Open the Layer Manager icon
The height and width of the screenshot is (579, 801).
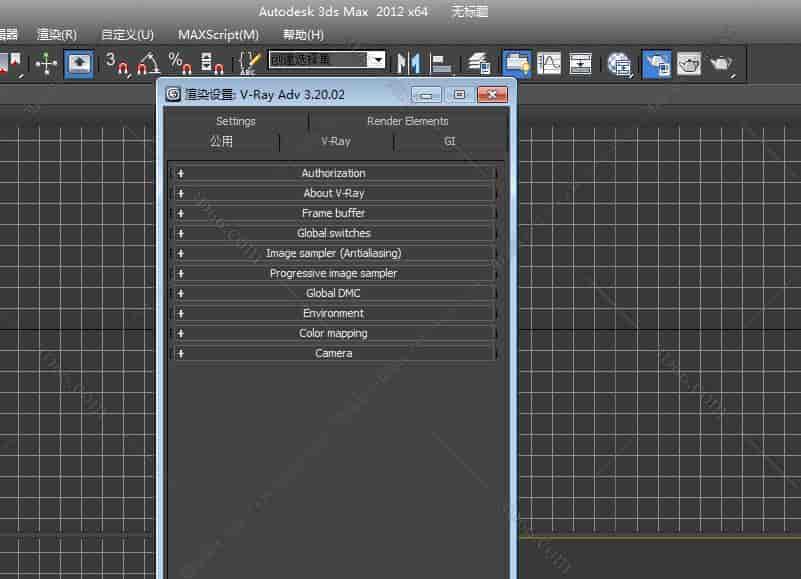pos(479,63)
